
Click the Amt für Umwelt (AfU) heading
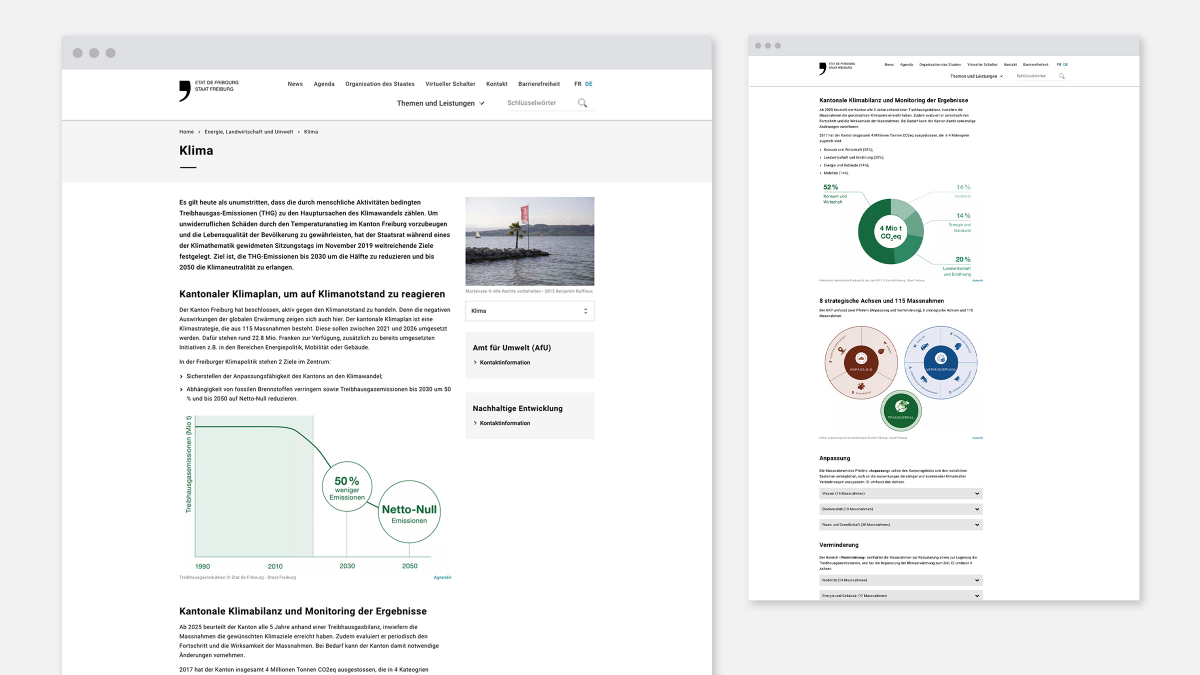click(512, 347)
